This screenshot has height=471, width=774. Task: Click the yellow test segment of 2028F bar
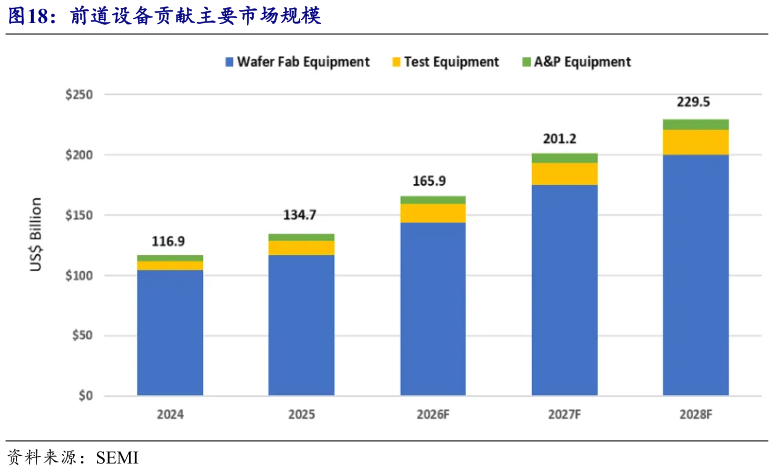point(696,143)
